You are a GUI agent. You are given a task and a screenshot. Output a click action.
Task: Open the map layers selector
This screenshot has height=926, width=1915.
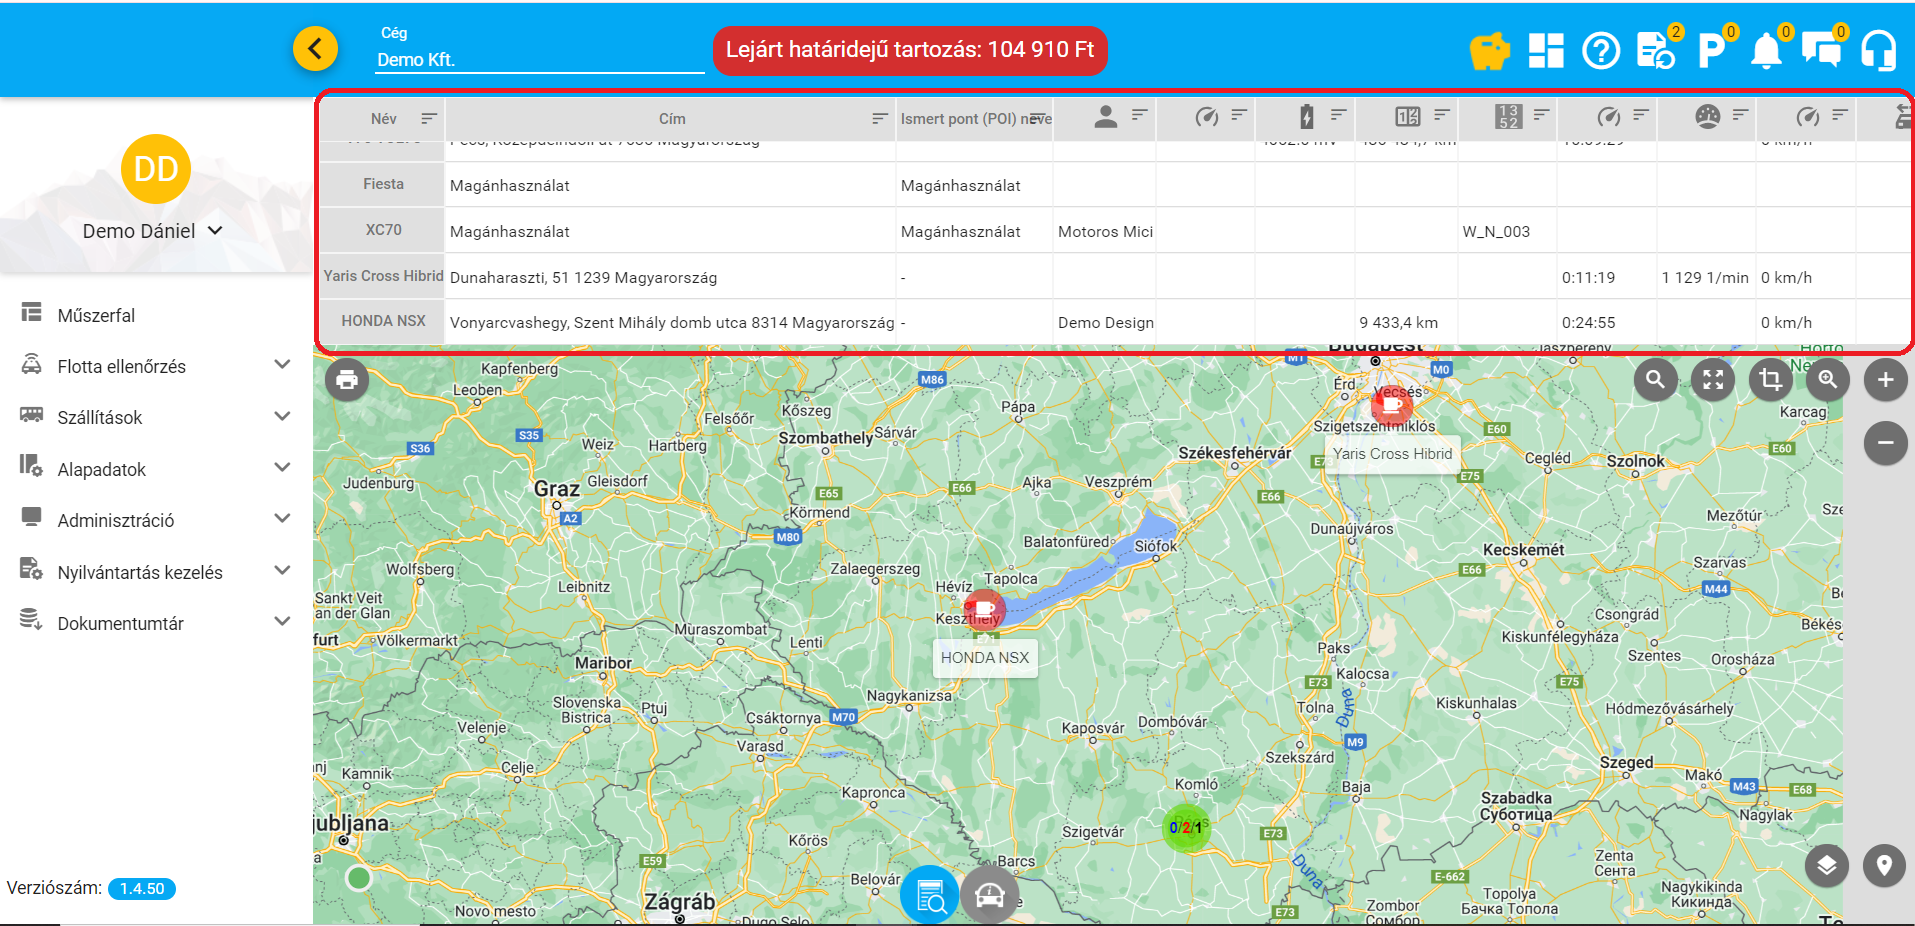pos(1827,865)
